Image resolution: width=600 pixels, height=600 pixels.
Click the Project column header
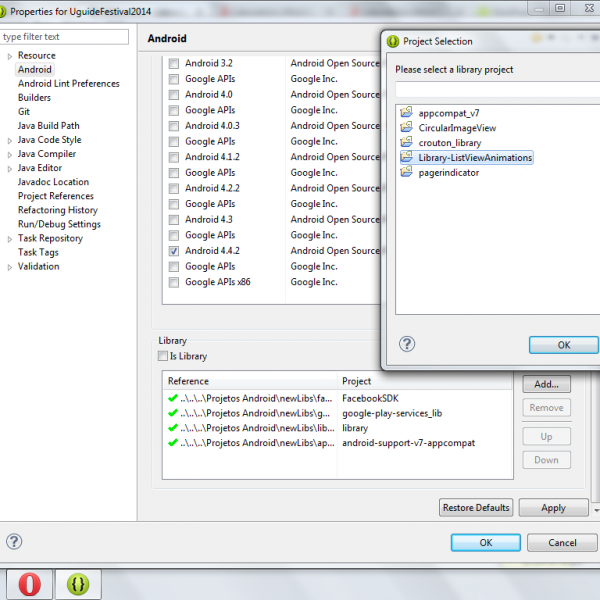coord(425,381)
